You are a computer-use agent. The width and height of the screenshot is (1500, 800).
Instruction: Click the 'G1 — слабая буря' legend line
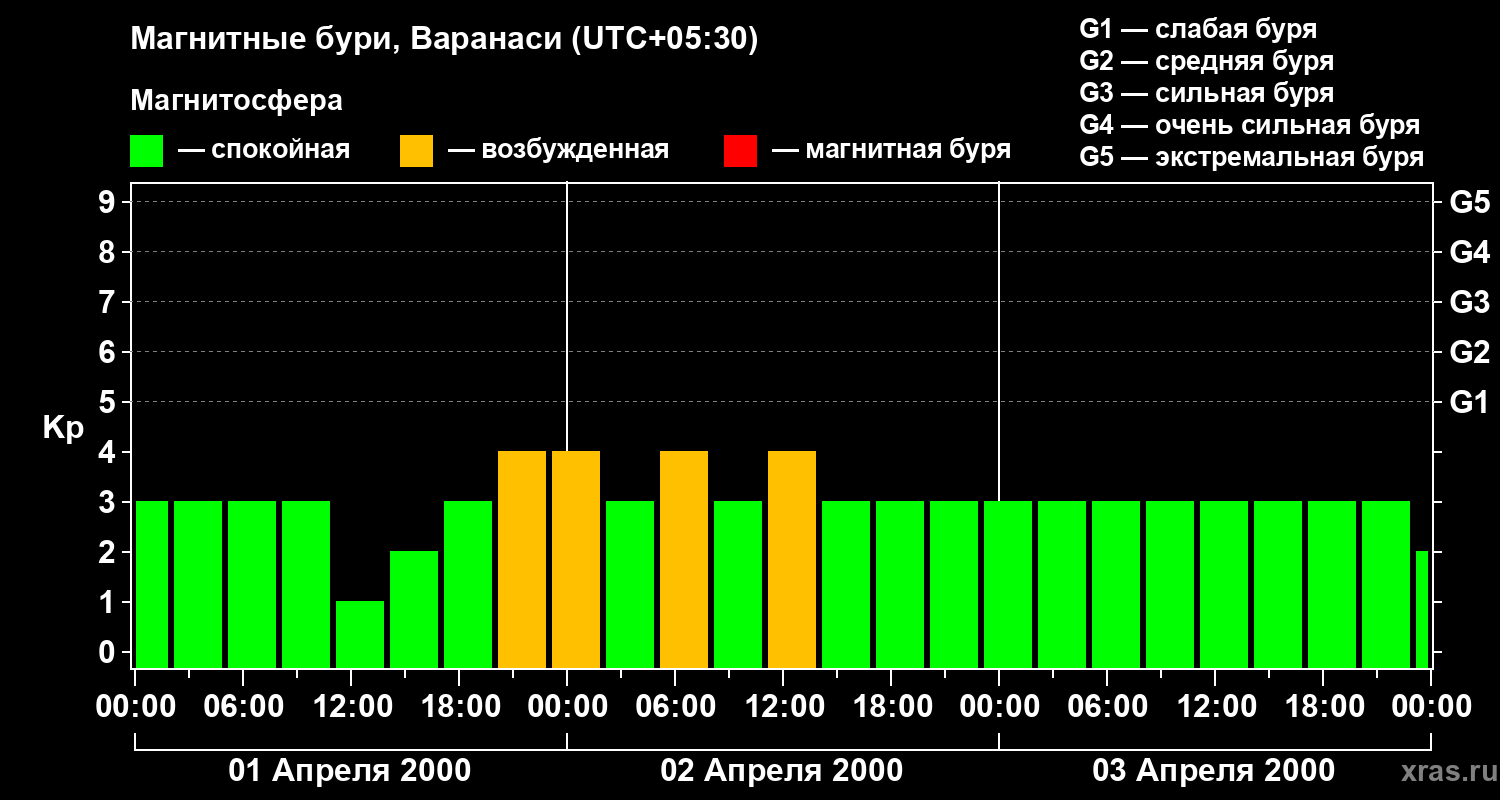point(1198,29)
